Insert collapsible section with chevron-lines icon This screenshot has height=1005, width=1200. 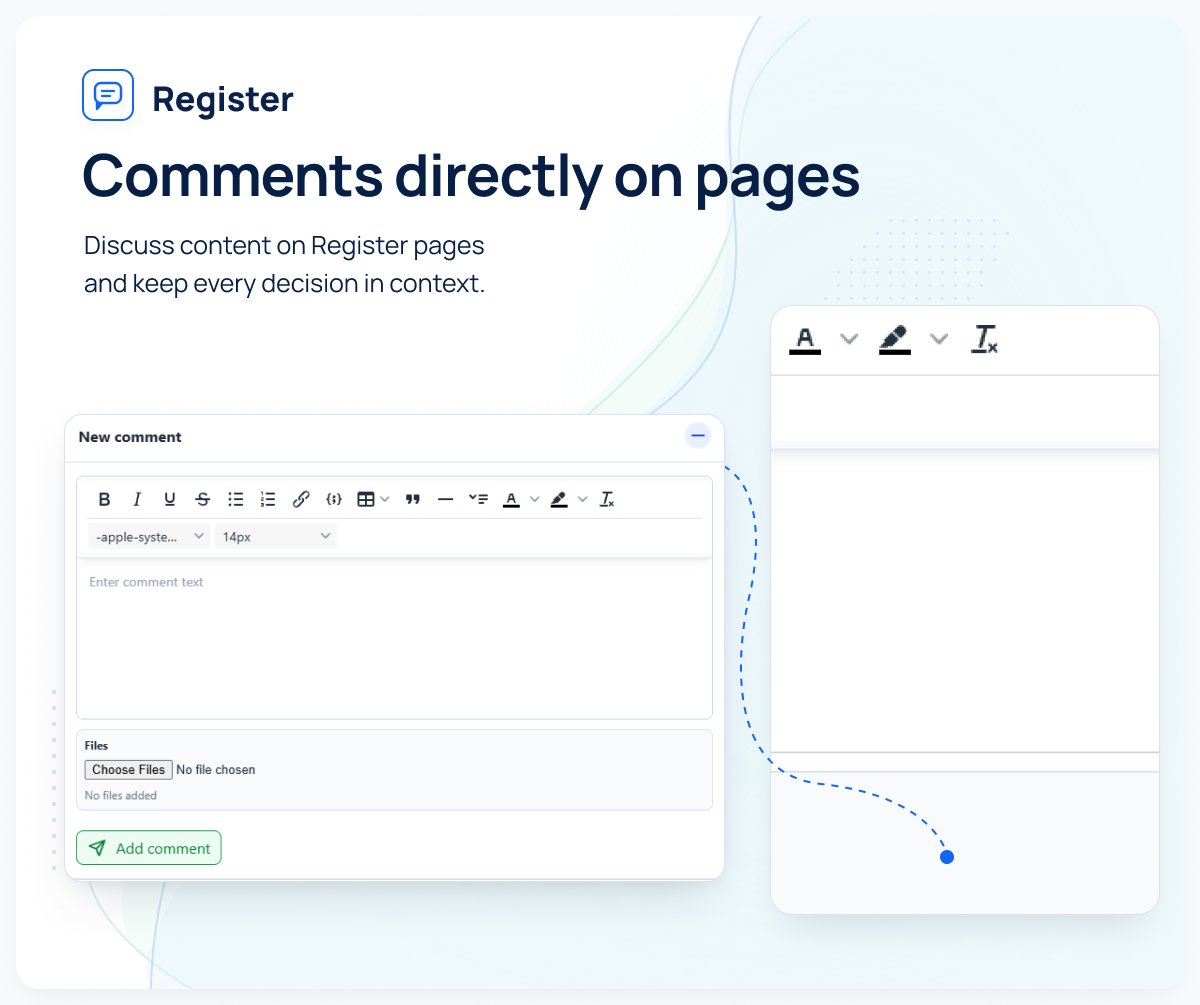478,499
